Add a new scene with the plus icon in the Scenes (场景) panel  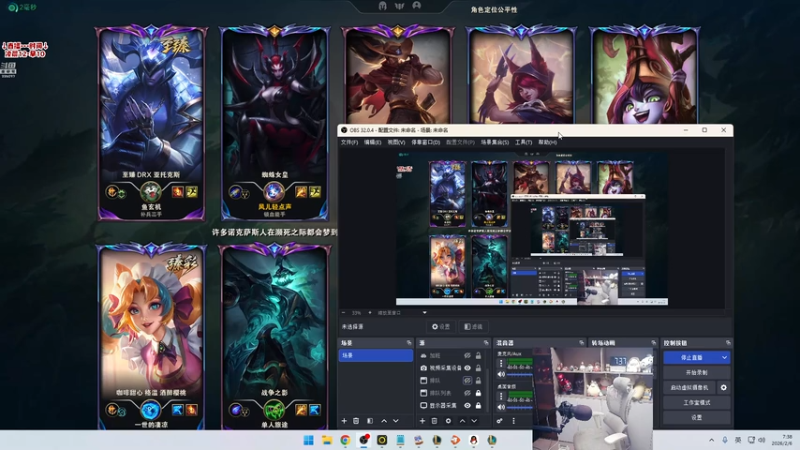pos(344,421)
